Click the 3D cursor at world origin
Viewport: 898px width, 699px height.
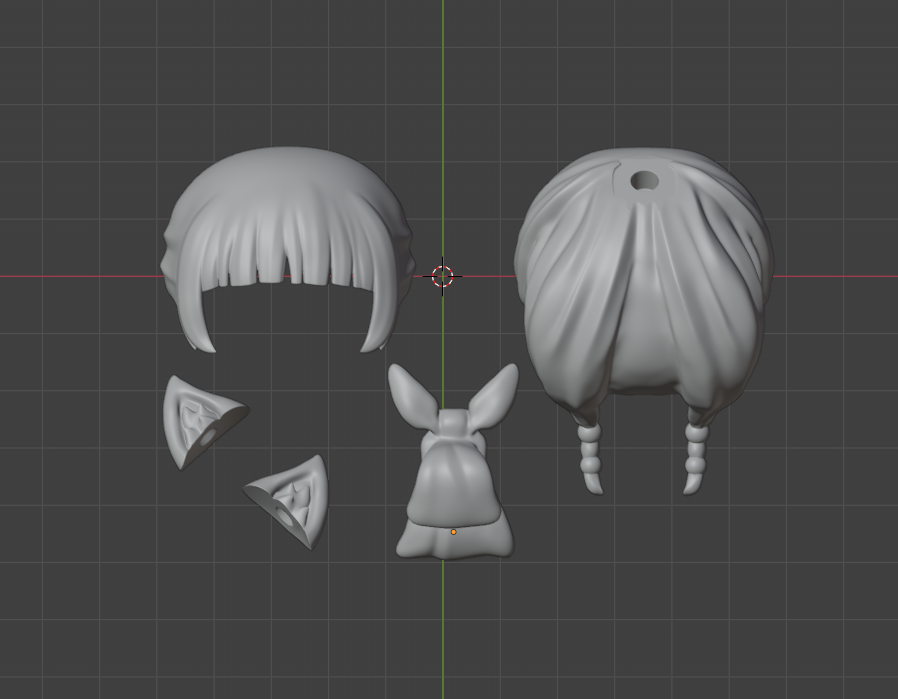(443, 277)
